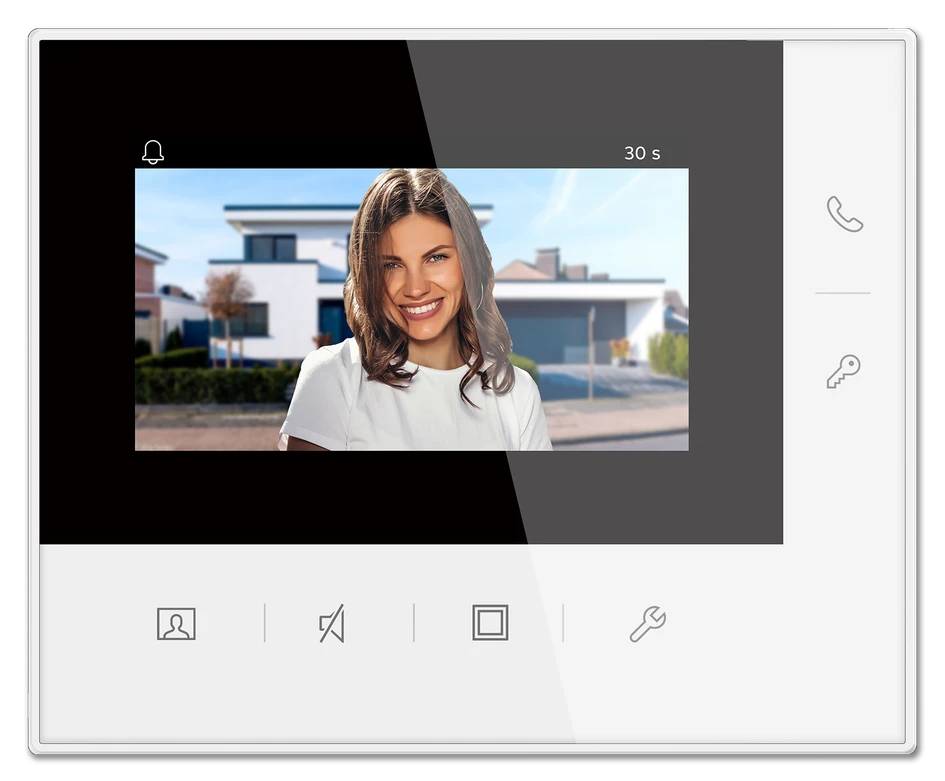Viewport: 945px width, 781px height.
Task: Silence the ringtone using the mute icon
Action: tap(331, 623)
